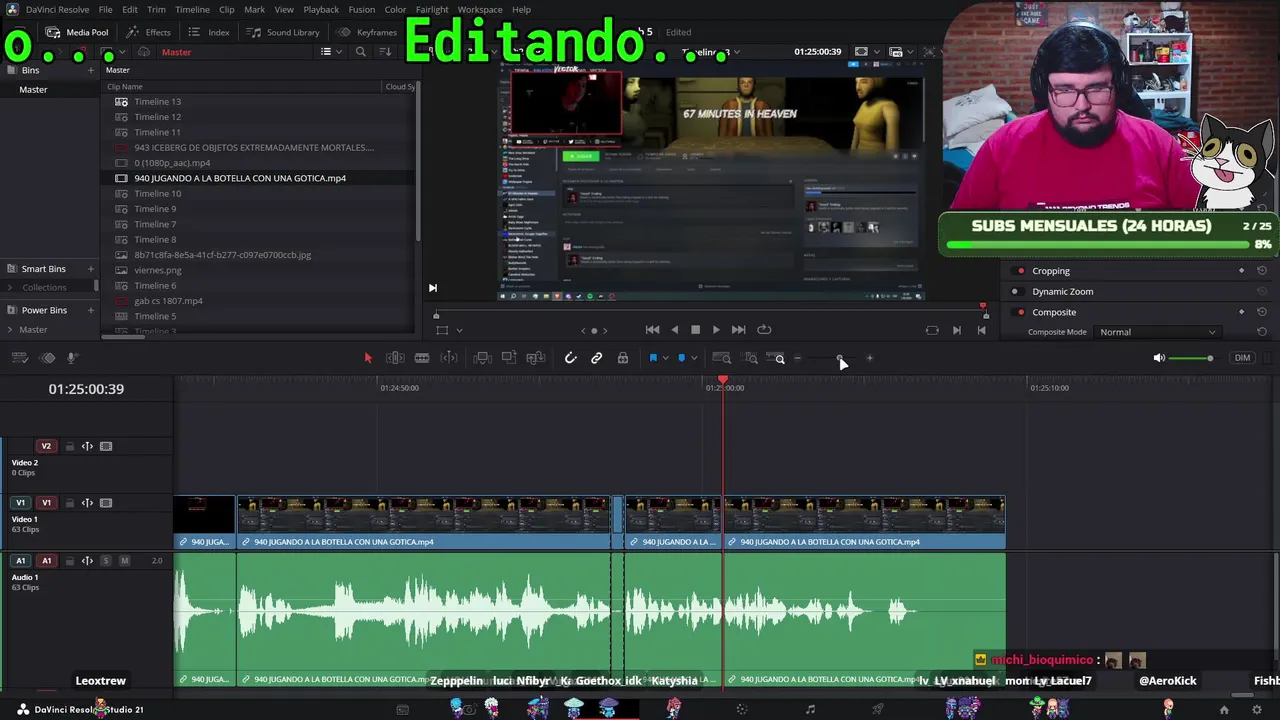
Task: Mute monitor using the speaker icon
Action: tap(1159, 358)
